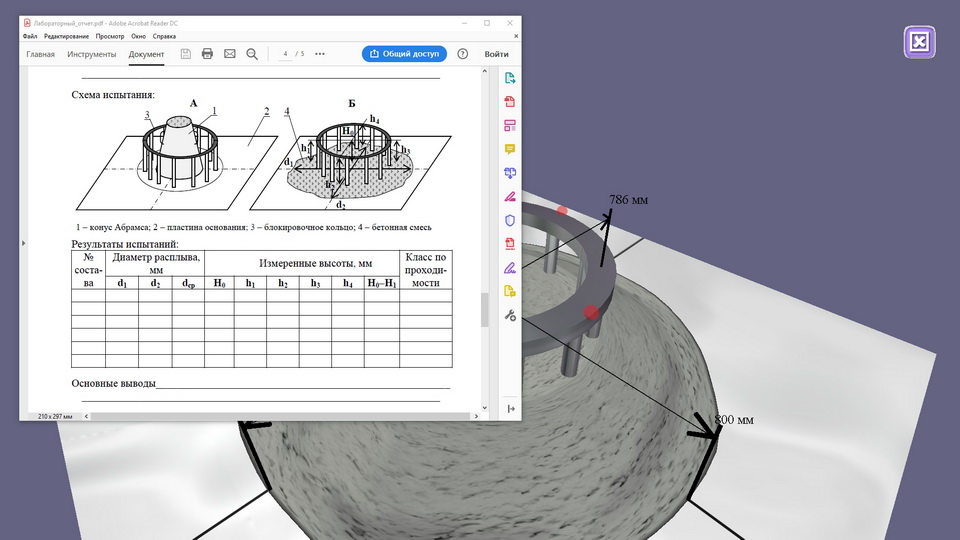Open the Find text magnifier tool
This screenshot has height=540, width=960.
tap(252, 54)
